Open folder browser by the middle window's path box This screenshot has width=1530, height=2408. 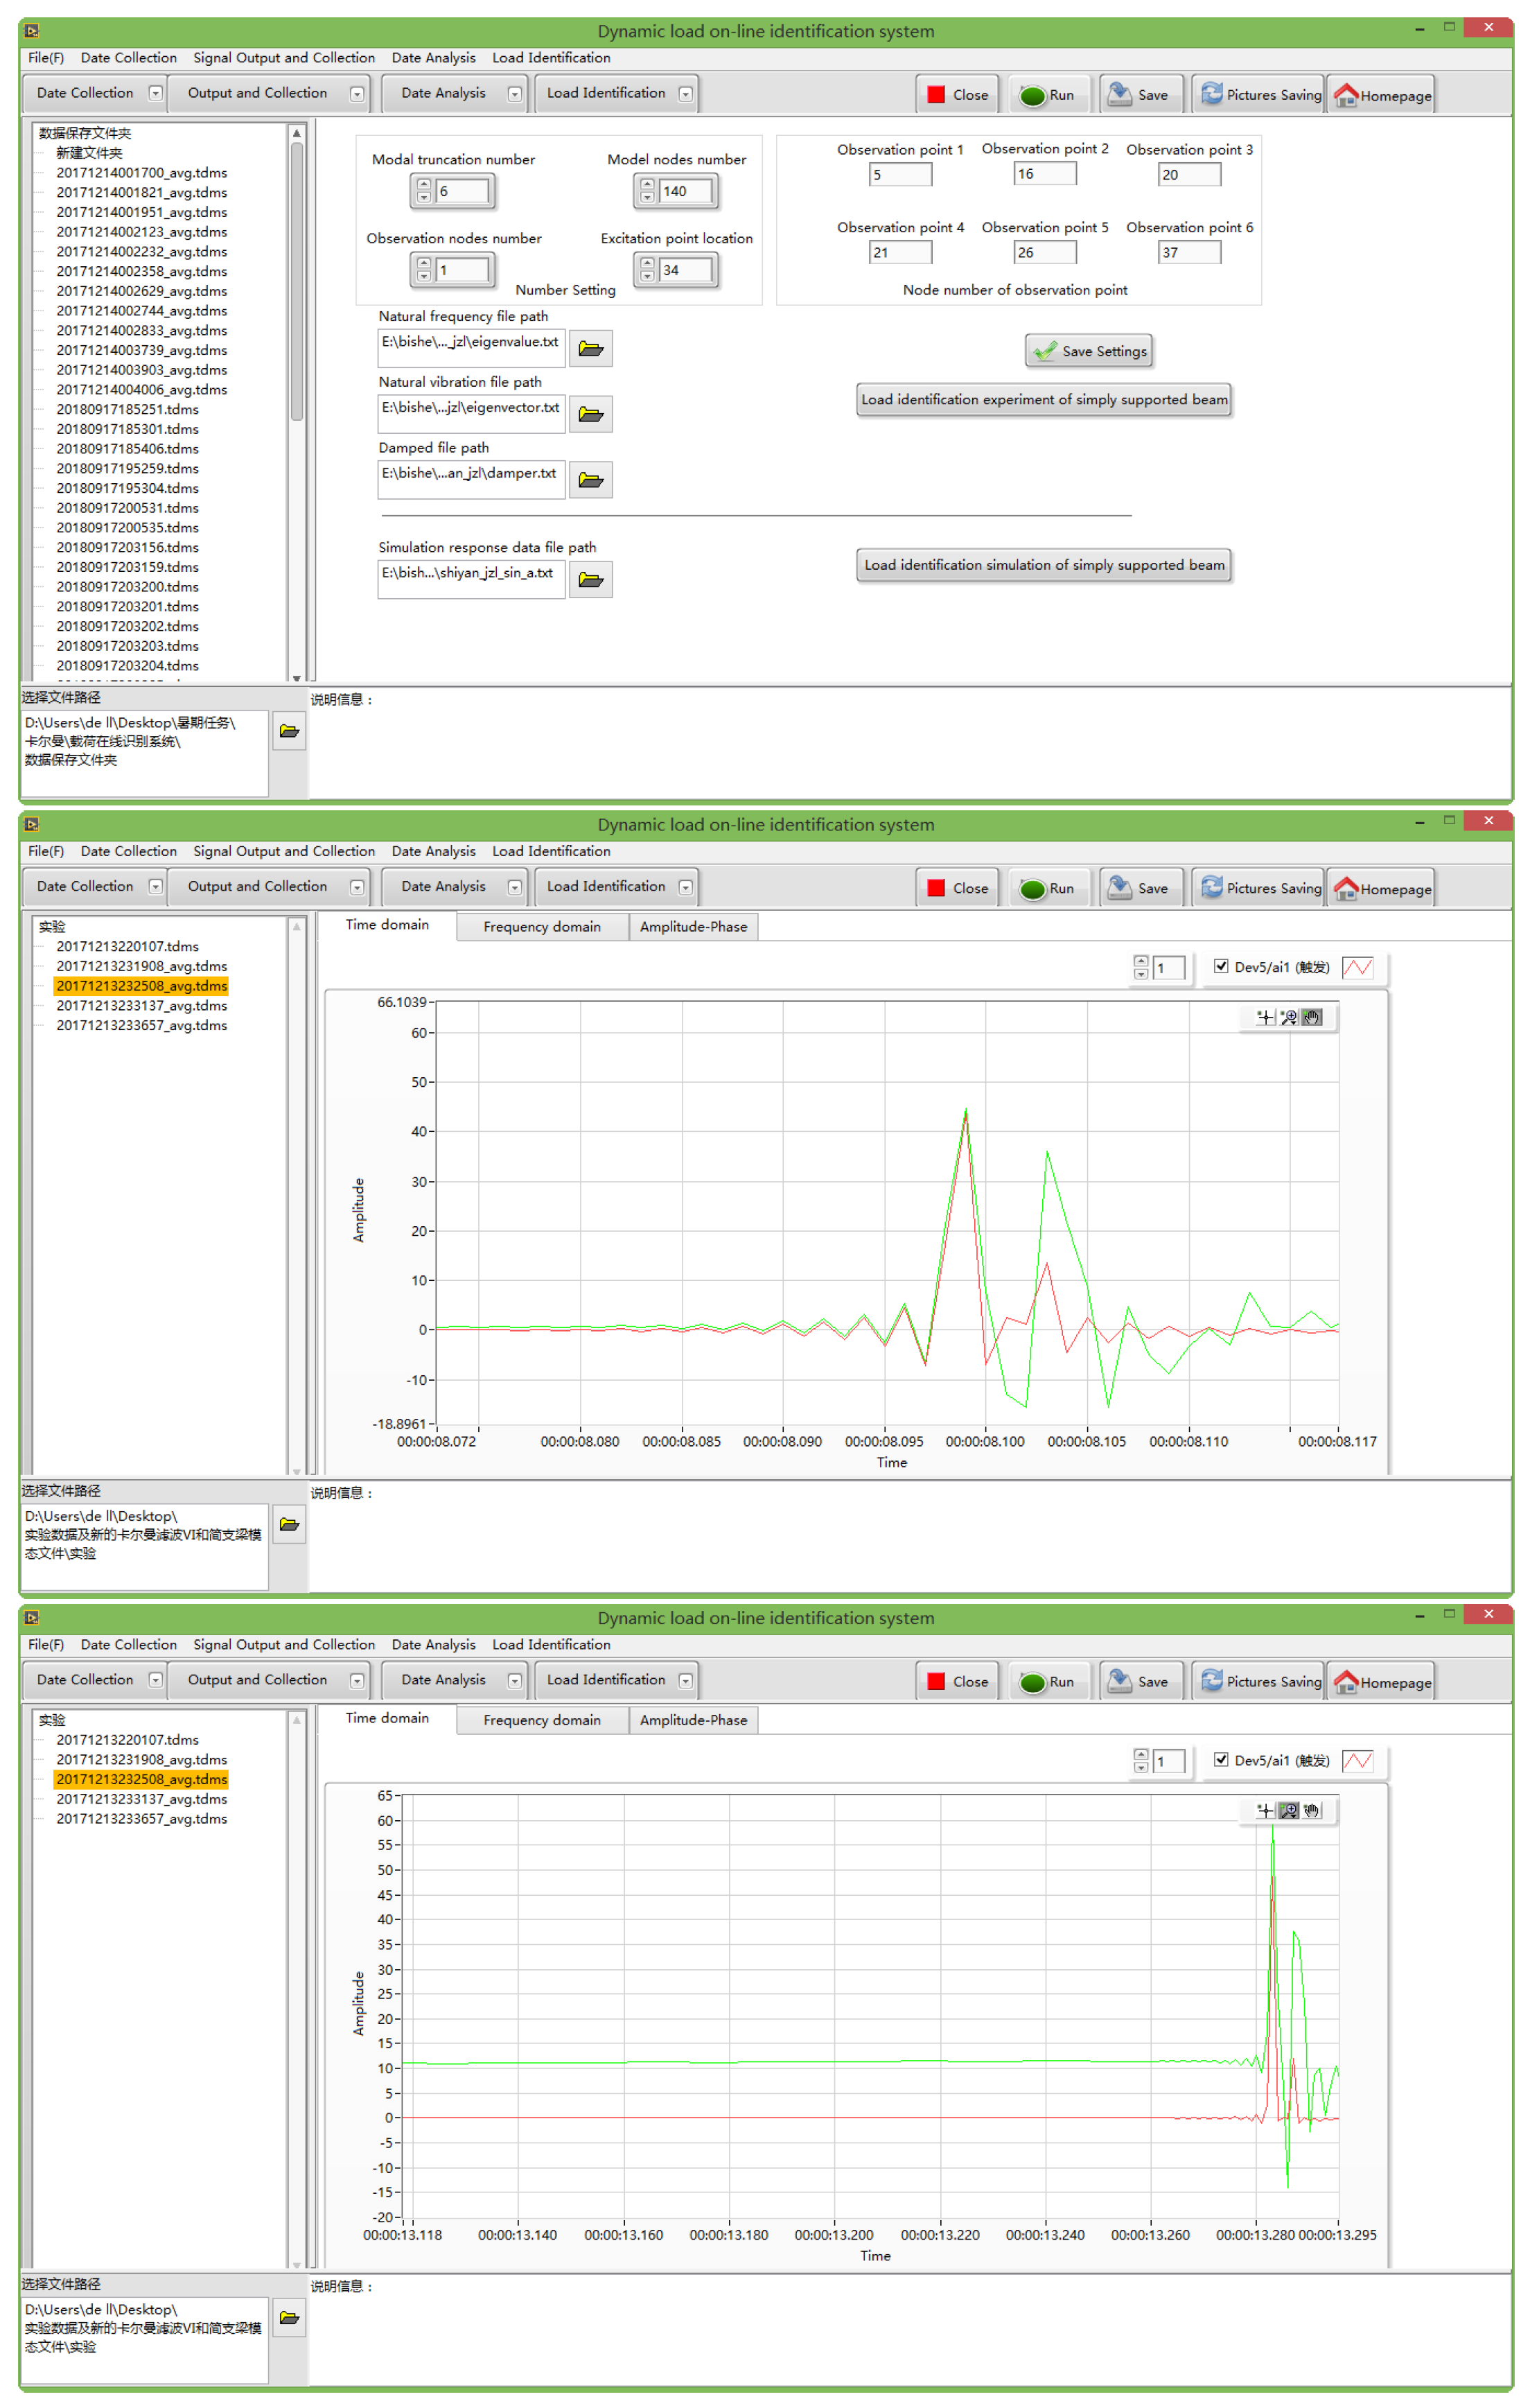pos(289,1525)
